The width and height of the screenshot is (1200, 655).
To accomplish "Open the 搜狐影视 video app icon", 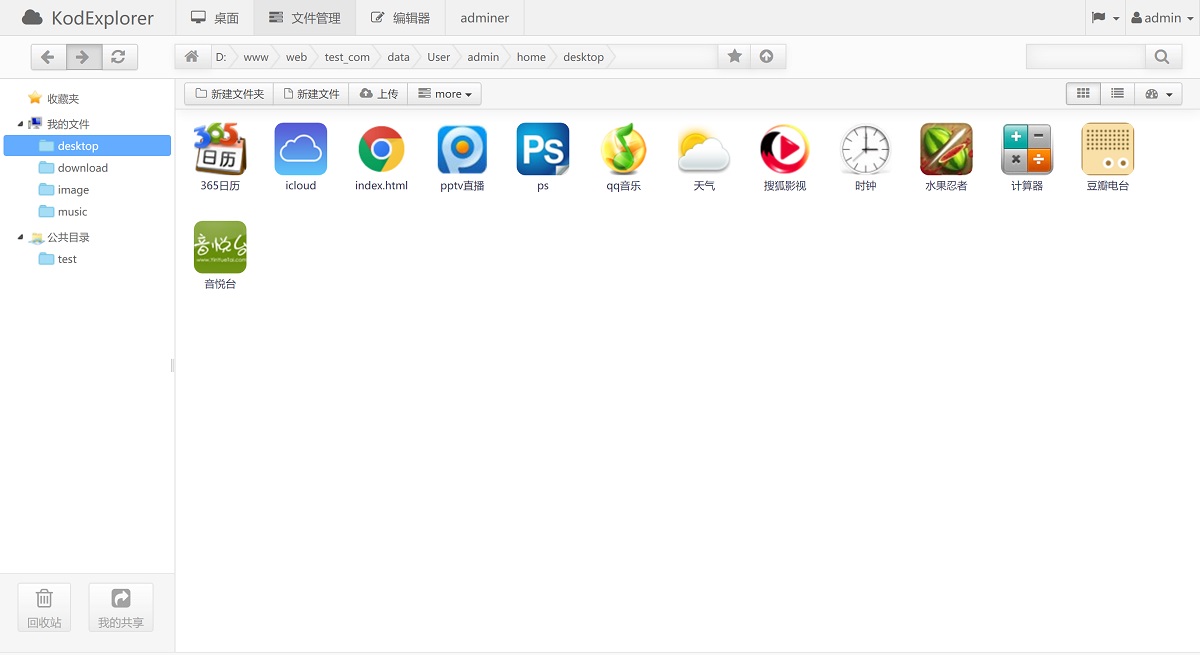I will click(x=784, y=149).
